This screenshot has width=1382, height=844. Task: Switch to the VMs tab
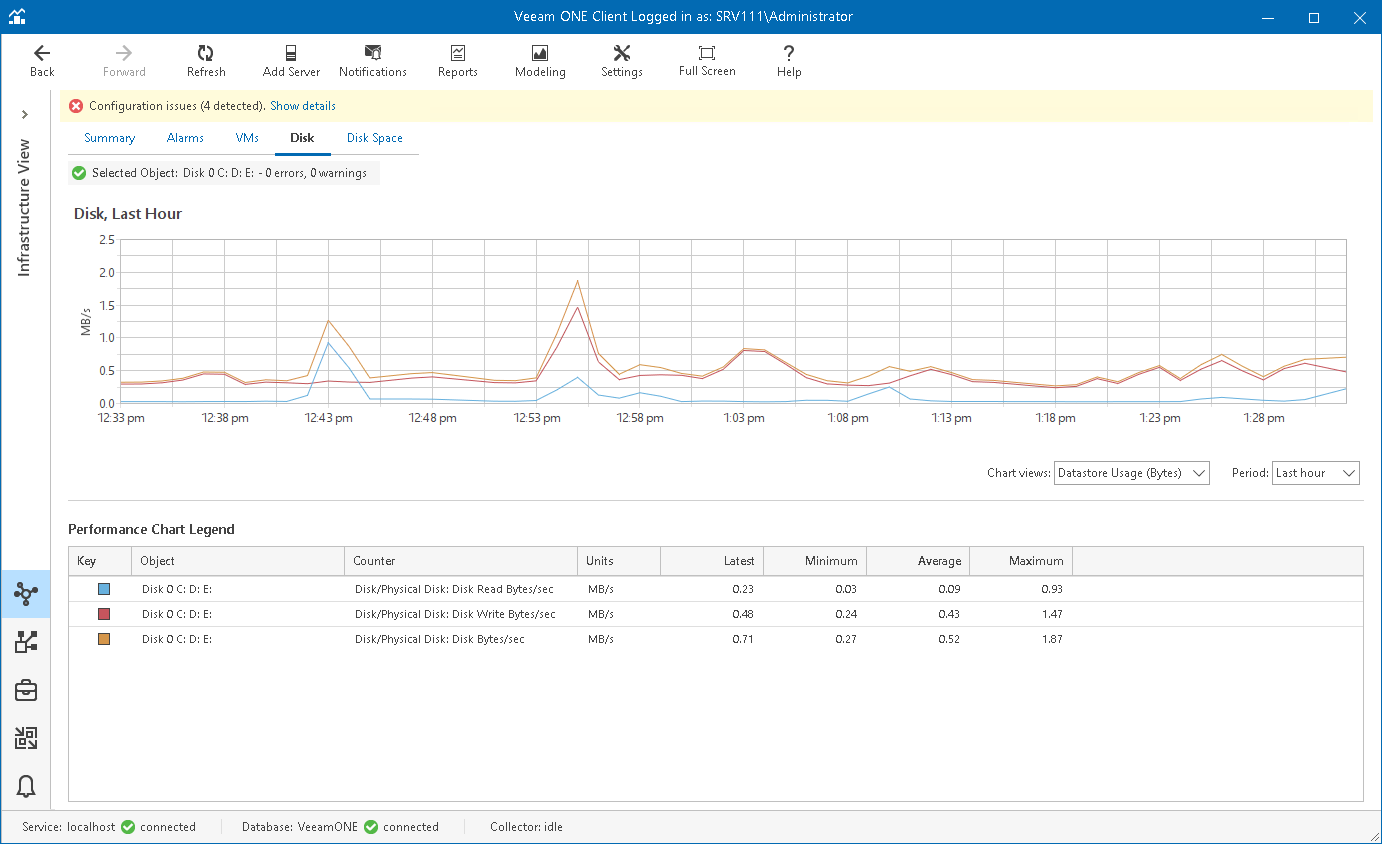(x=247, y=138)
